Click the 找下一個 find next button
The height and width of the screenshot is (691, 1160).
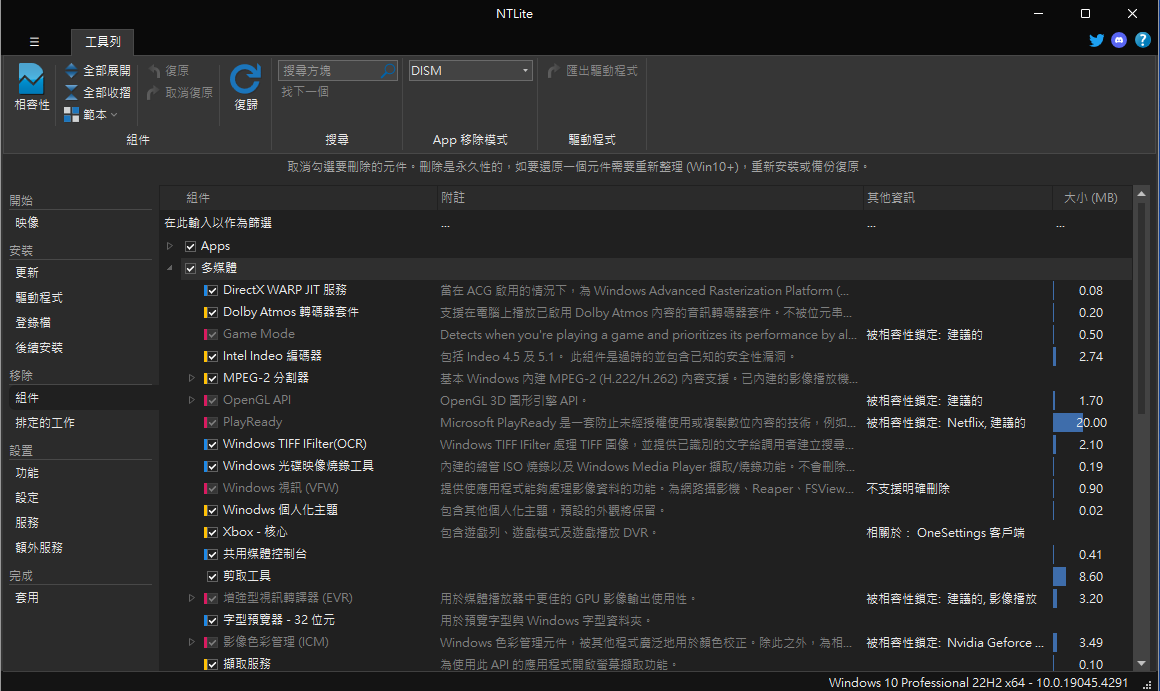click(x=305, y=92)
